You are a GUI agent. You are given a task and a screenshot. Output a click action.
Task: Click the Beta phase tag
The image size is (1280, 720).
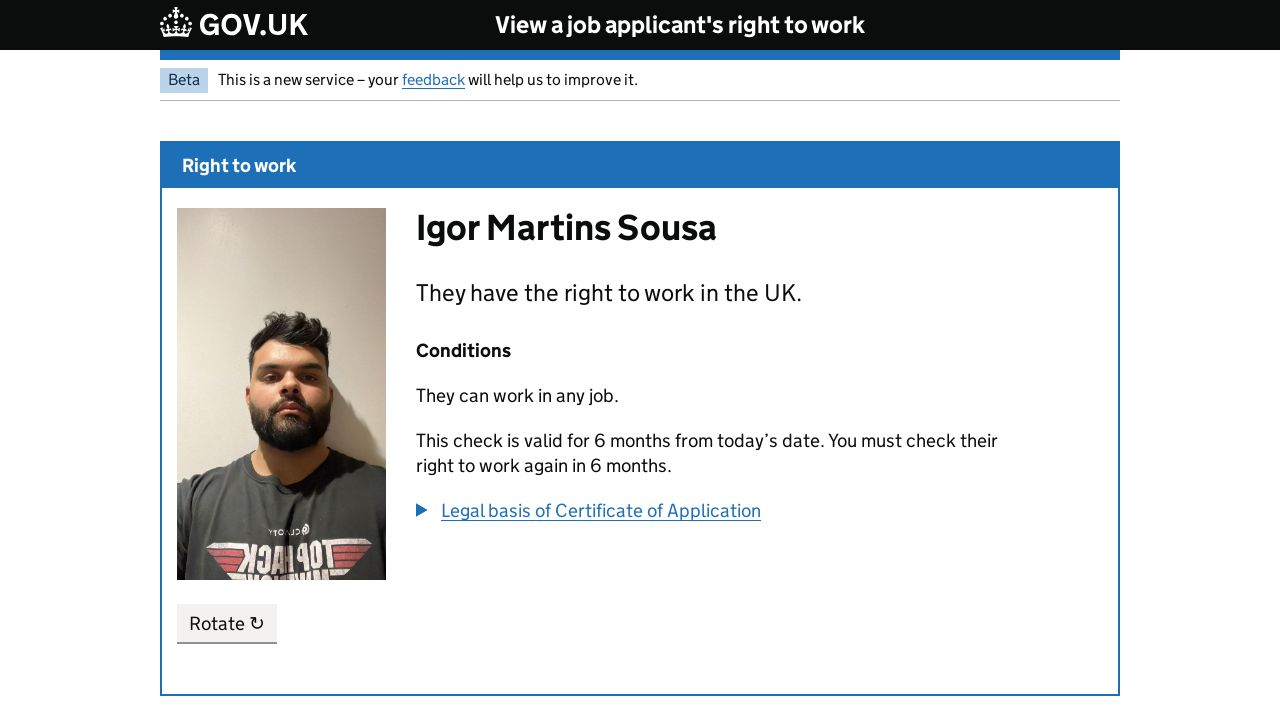tap(184, 80)
